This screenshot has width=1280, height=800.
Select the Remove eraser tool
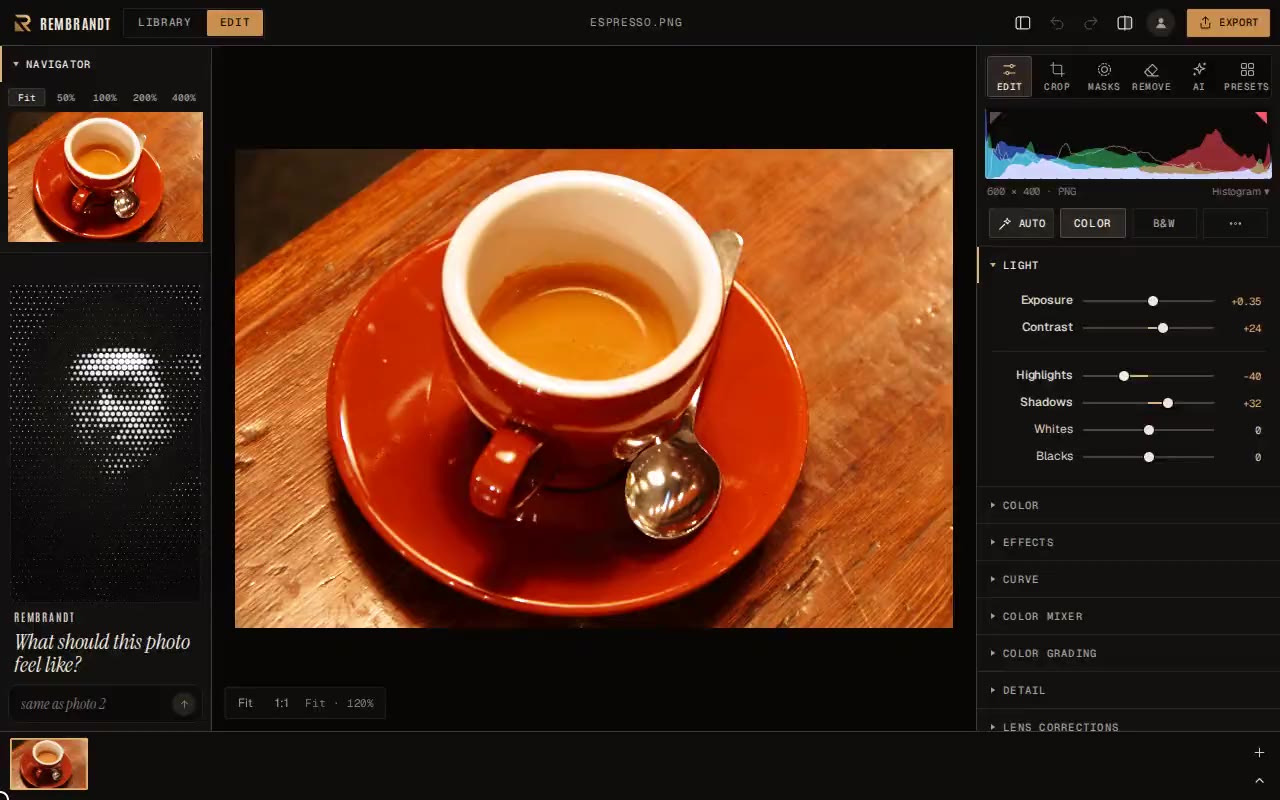tap(1151, 76)
